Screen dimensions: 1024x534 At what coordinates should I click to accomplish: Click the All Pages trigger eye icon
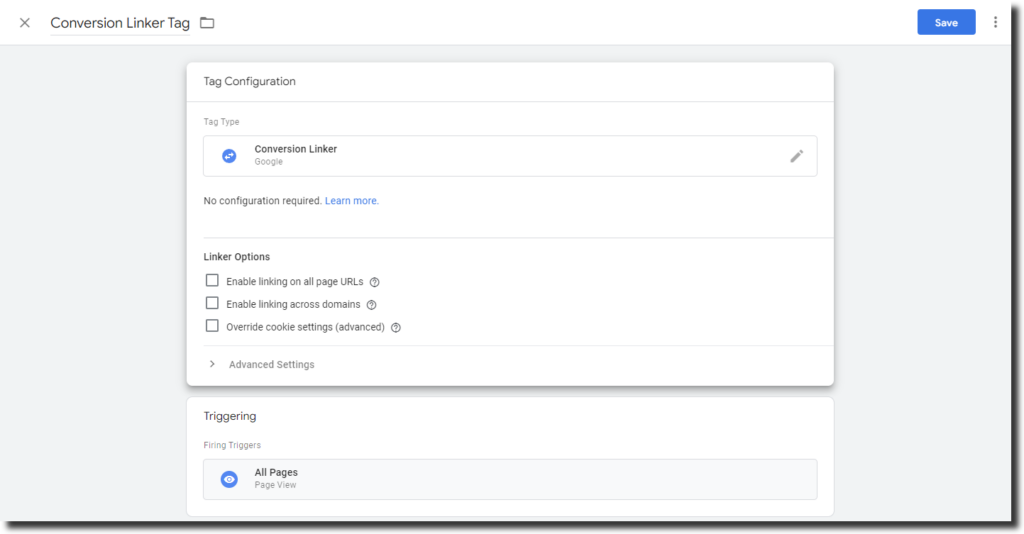click(229, 479)
